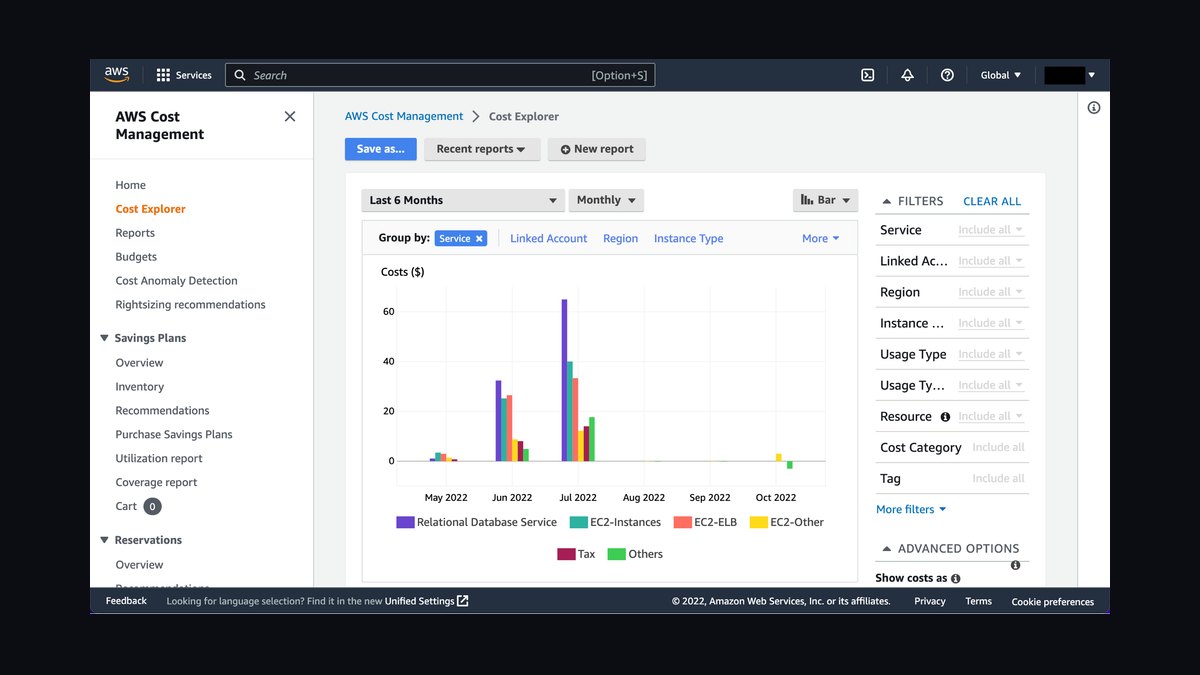1200x675 pixels.
Task: Open the Usage Type filter dropdown
Action: (990, 354)
